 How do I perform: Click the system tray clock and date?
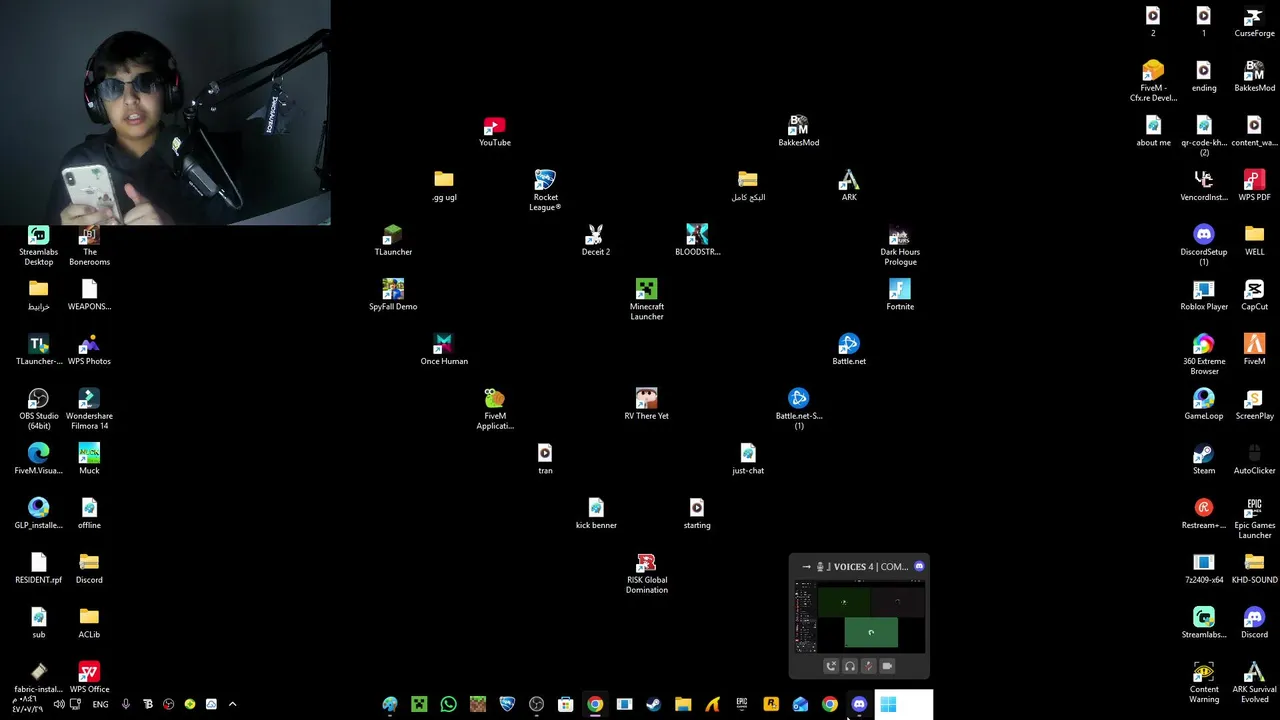point(27,704)
